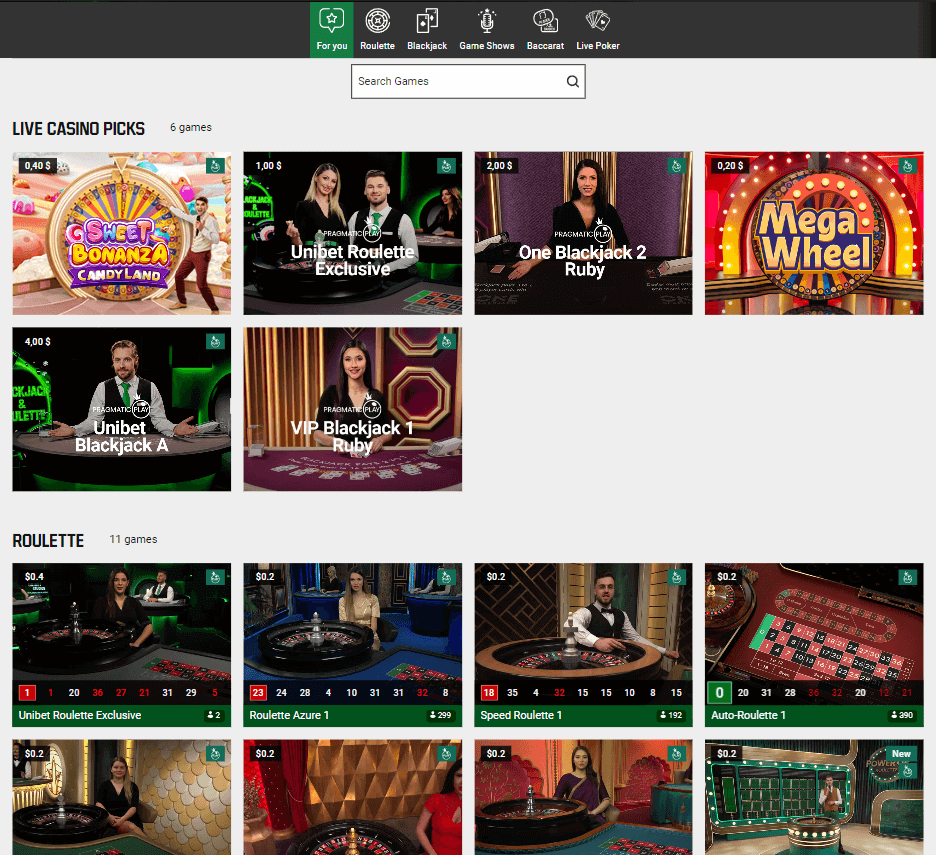
Task: Click the provider badge on One Blackjack 2 Ruby
Action: [677, 166]
